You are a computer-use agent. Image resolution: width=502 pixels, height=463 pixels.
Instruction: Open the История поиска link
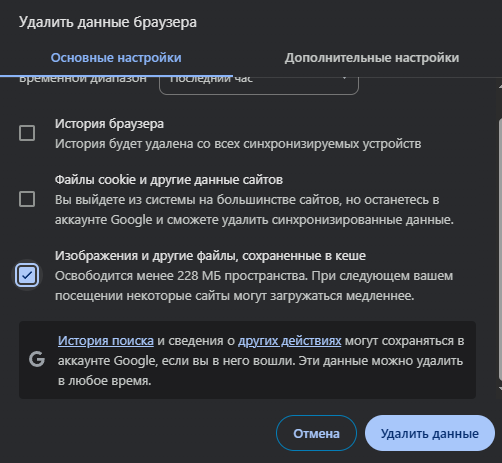[x=106, y=341]
